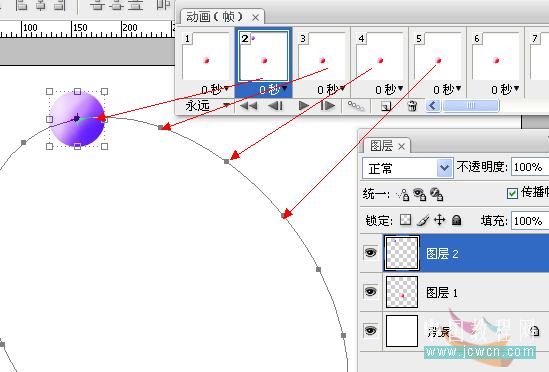This screenshot has height=372, width=549.
Task: Delete selected frame with trash icon
Action: coord(412,106)
